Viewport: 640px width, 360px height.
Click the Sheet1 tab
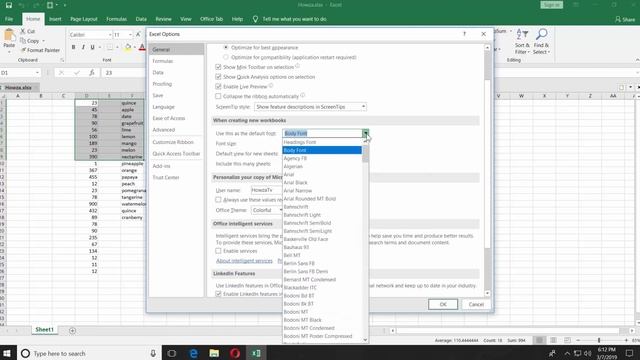click(44, 330)
